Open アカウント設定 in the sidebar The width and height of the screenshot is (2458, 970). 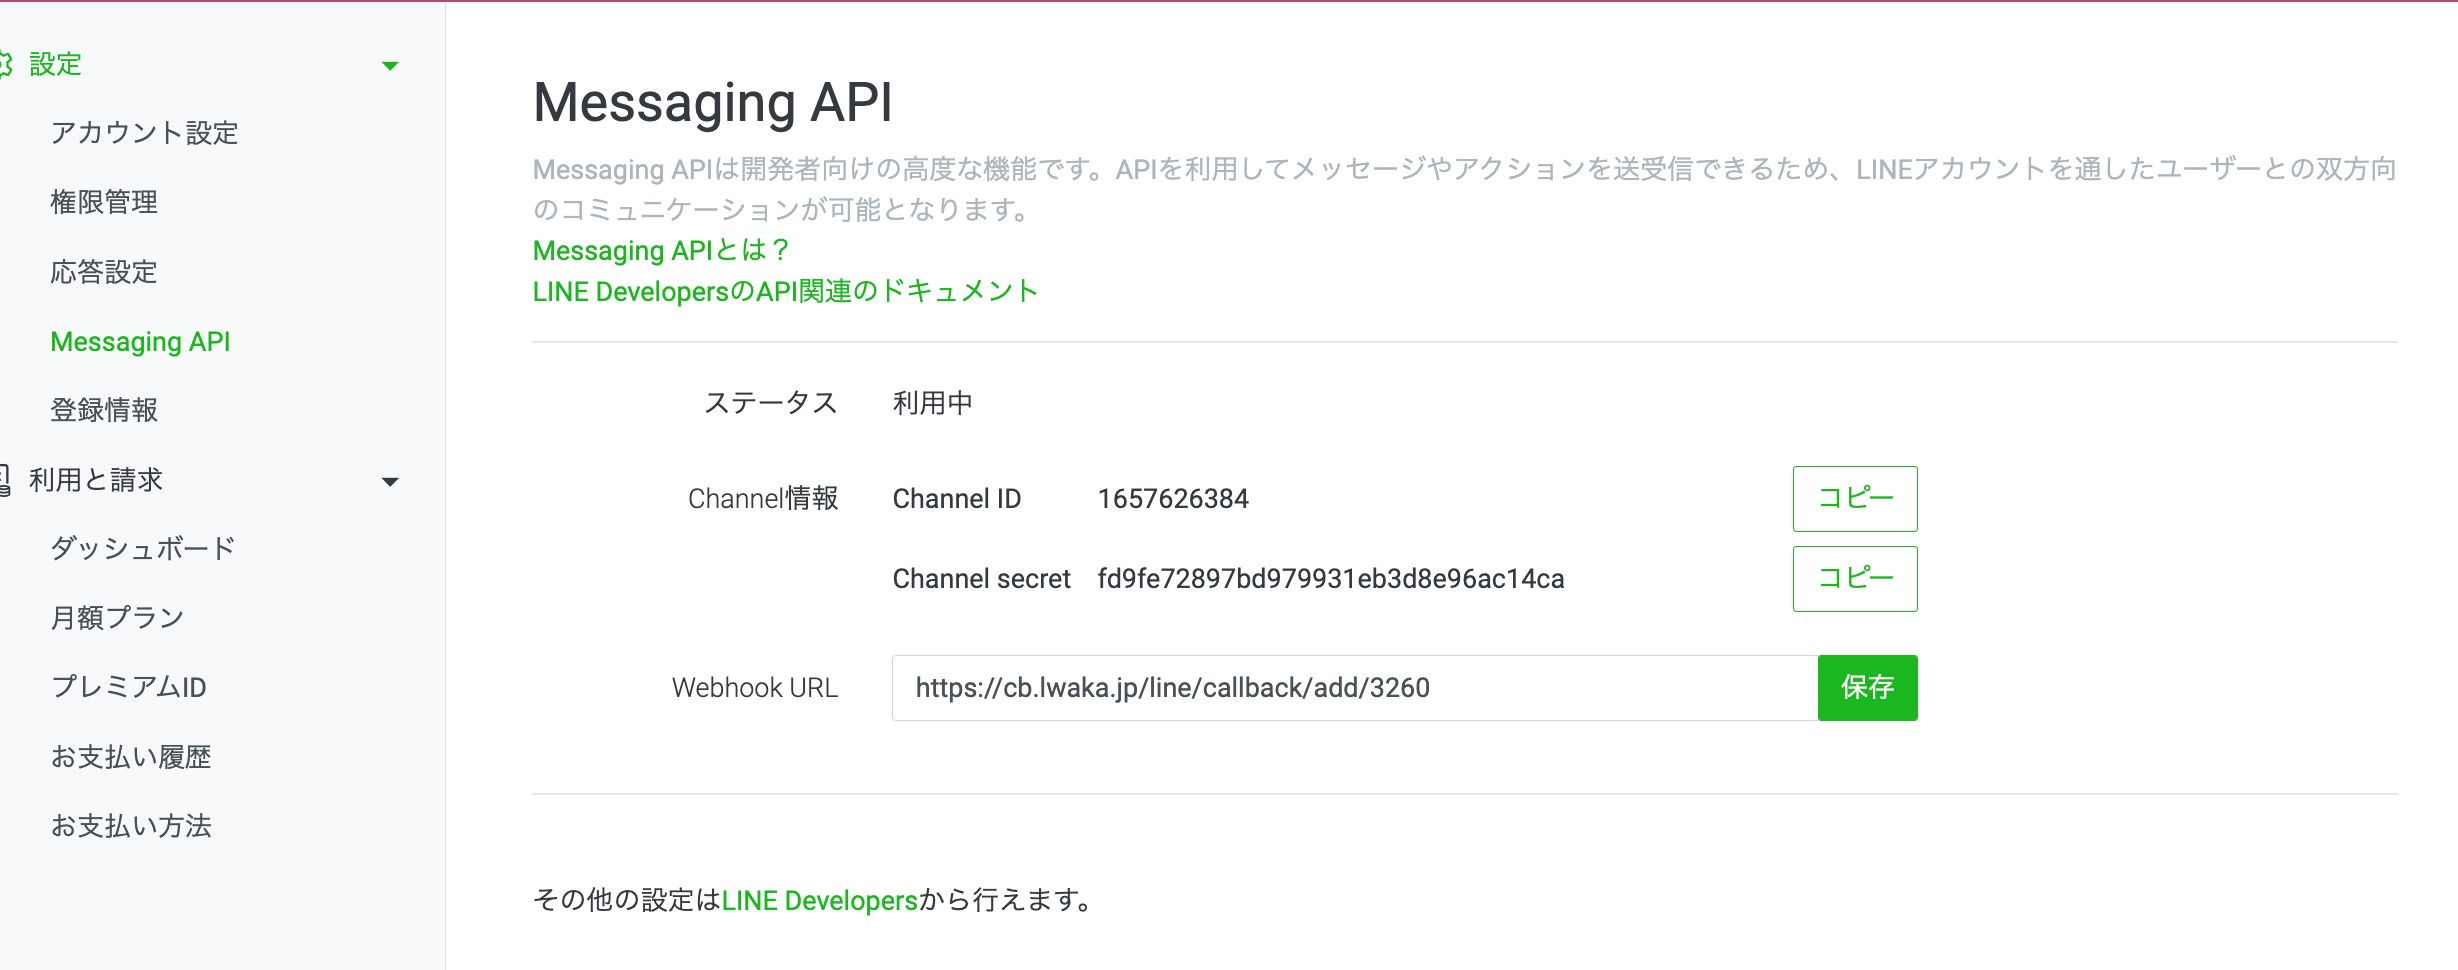pyautogui.click(x=144, y=133)
